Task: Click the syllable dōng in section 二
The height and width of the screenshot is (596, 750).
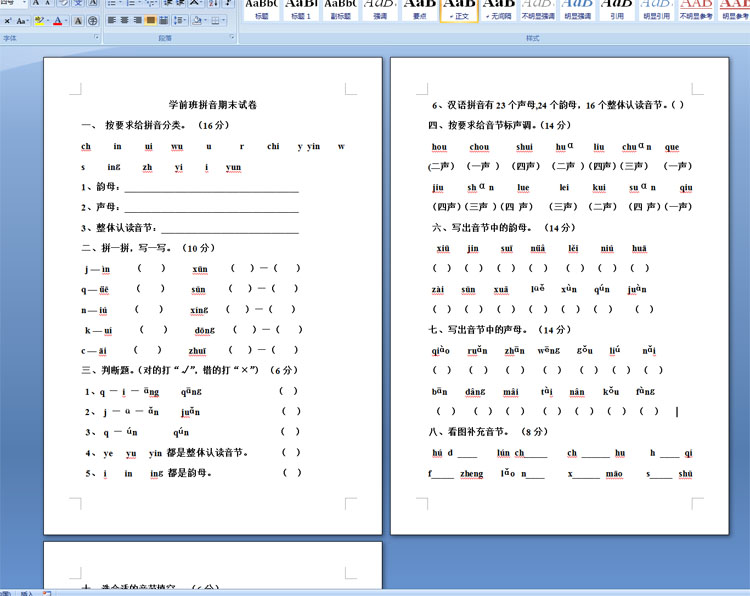Action: 205,331
